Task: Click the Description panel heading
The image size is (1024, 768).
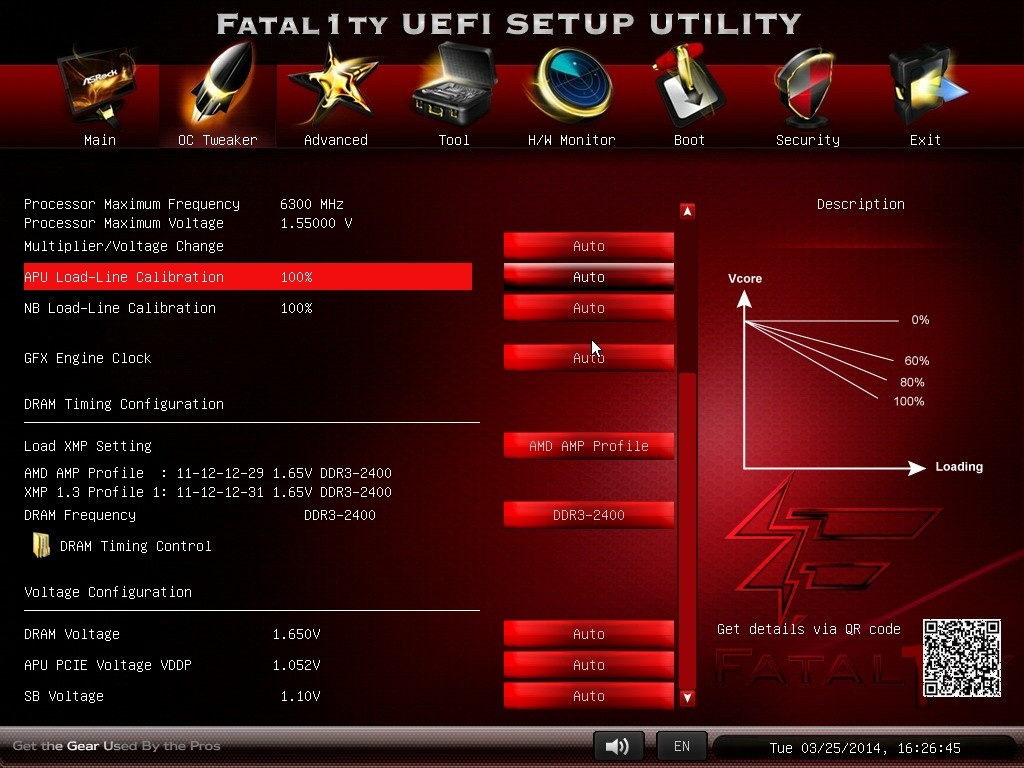Action: click(x=861, y=204)
